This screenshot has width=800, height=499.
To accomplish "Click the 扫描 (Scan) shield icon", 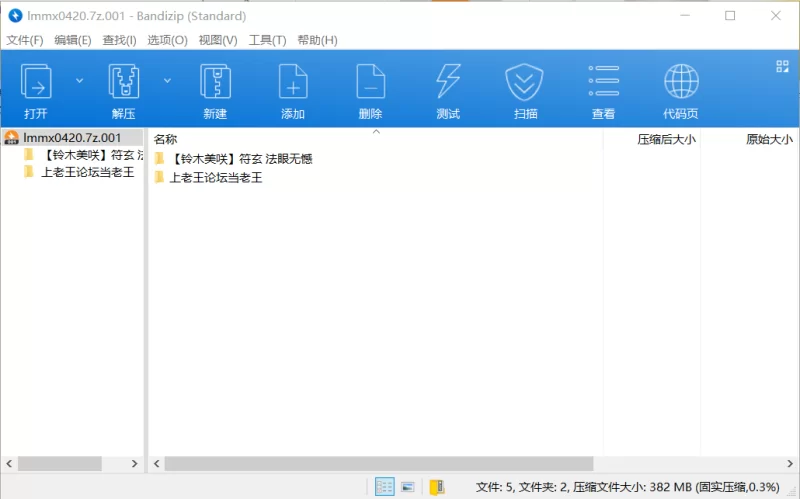I will pos(524,82).
